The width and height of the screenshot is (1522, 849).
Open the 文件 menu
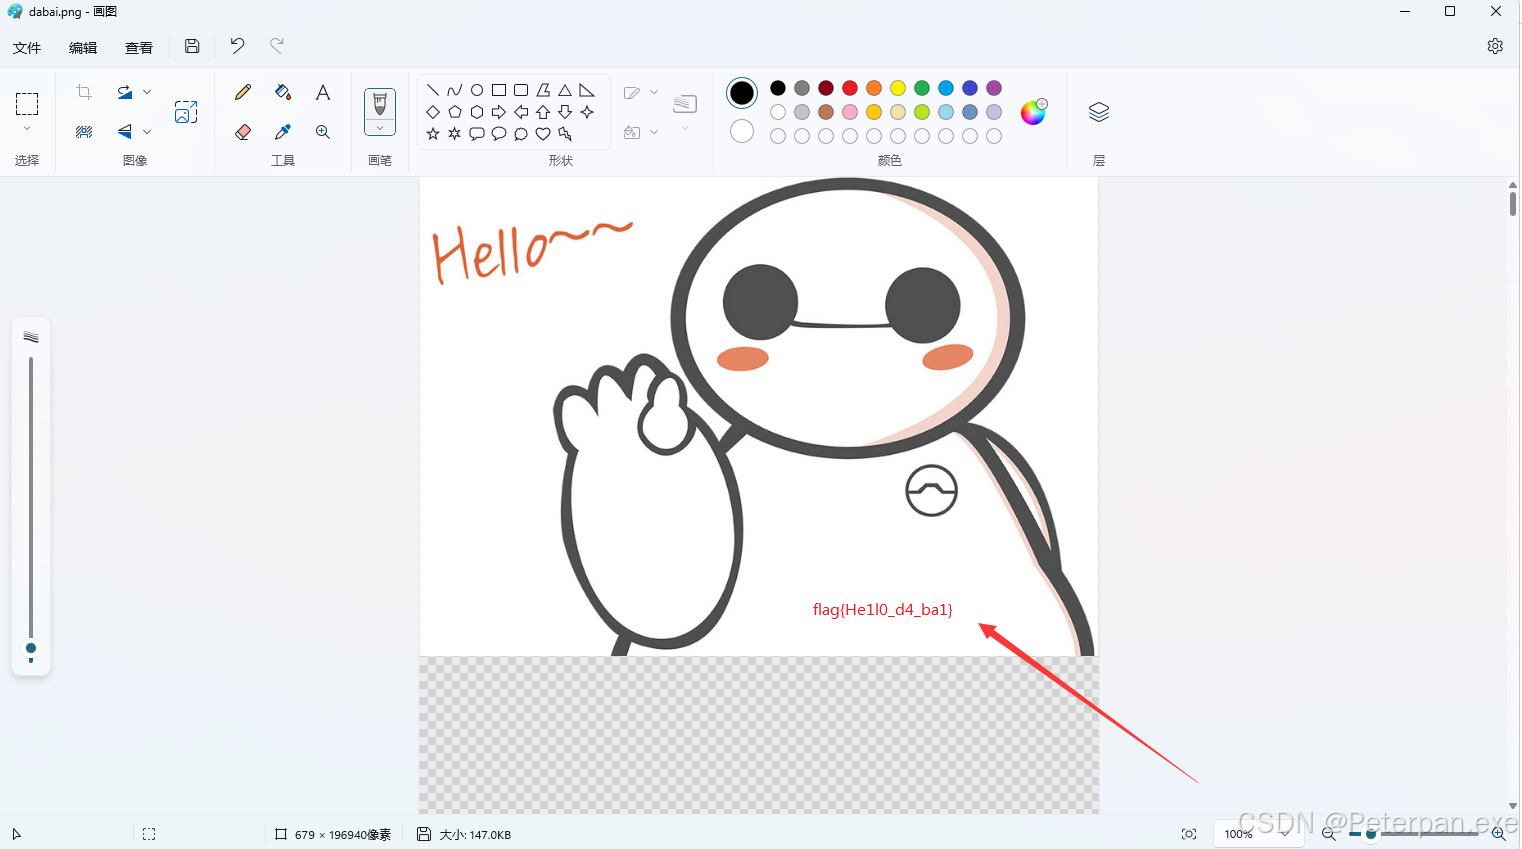pyautogui.click(x=27, y=47)
